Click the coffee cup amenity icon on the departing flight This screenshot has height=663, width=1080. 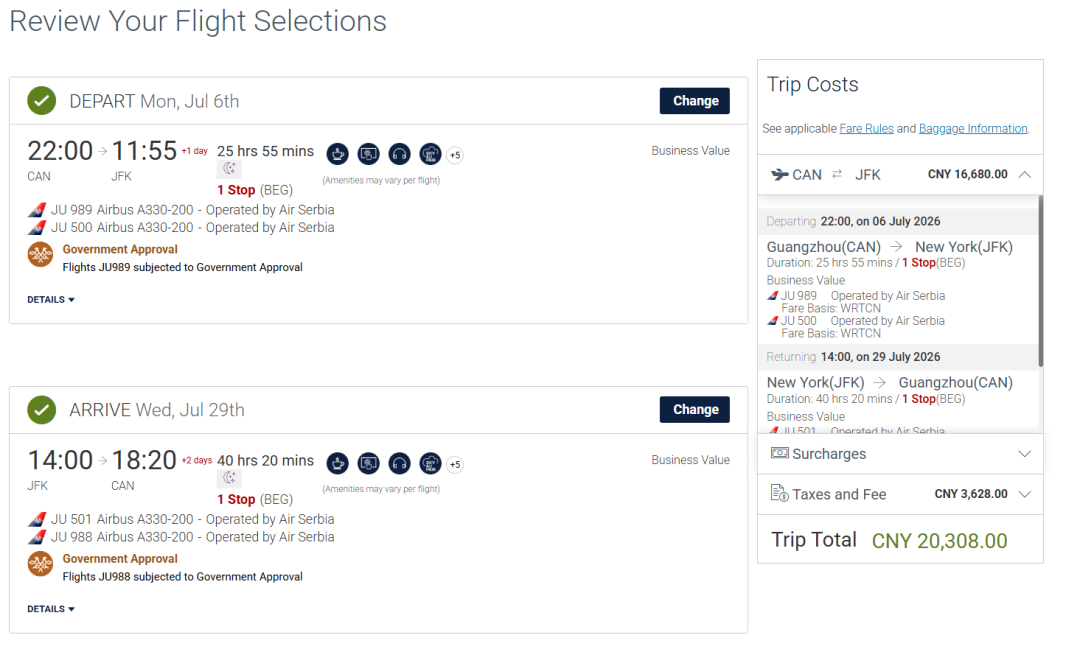coord(338,154)
